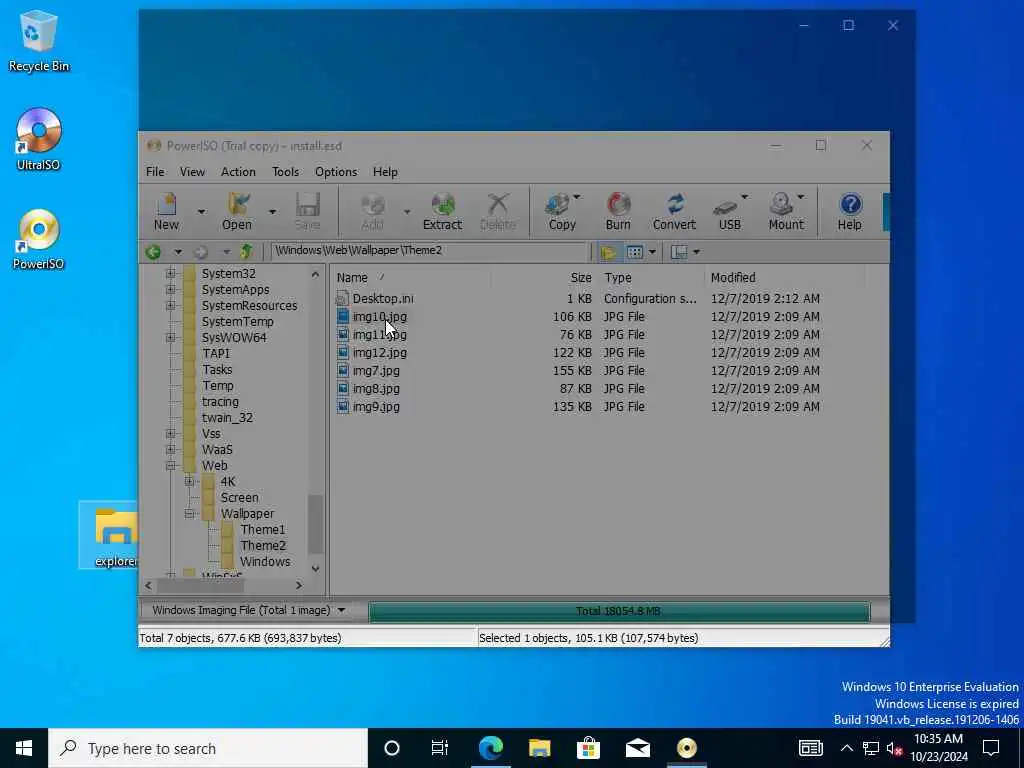This screenshot has width=1024, height=768.
Task: Click the New toolbar icon
Action: pyautogui.click(x=167, y=211)
